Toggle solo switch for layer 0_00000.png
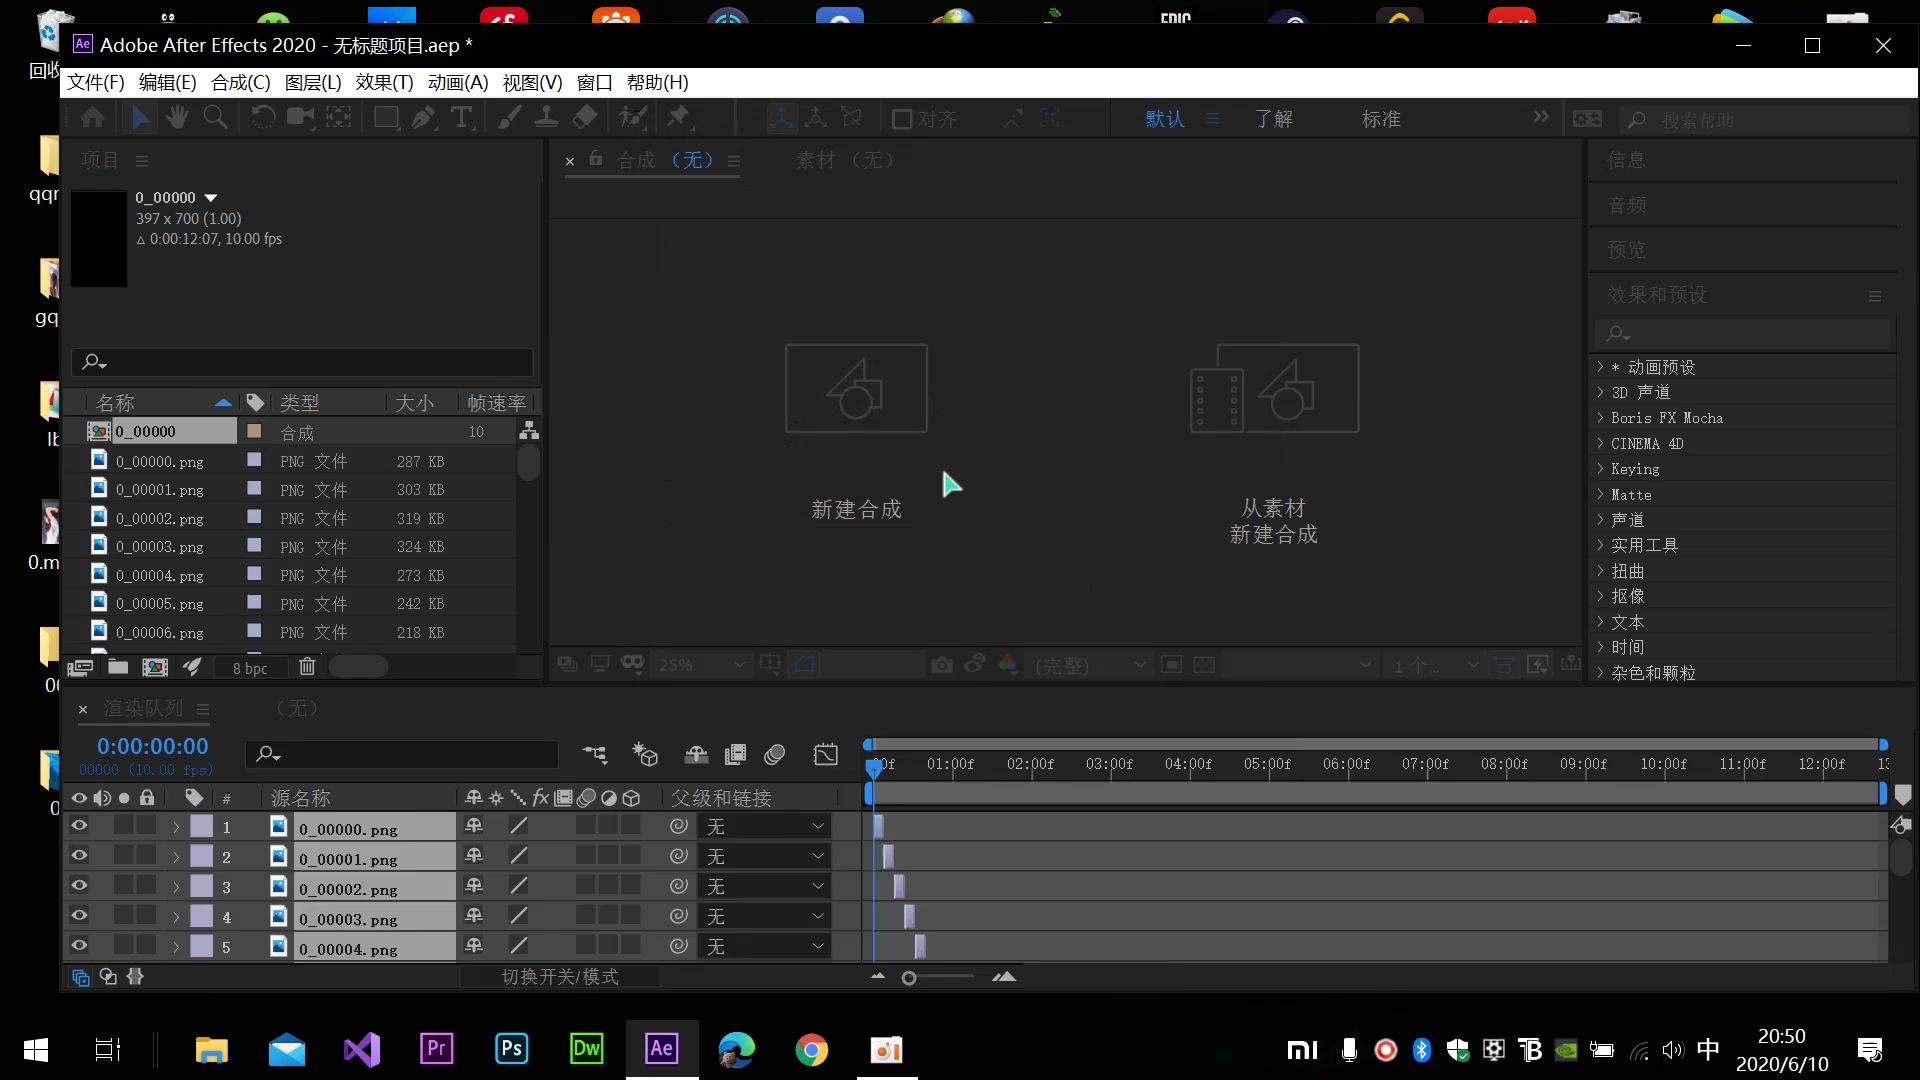 coord(124,826)
